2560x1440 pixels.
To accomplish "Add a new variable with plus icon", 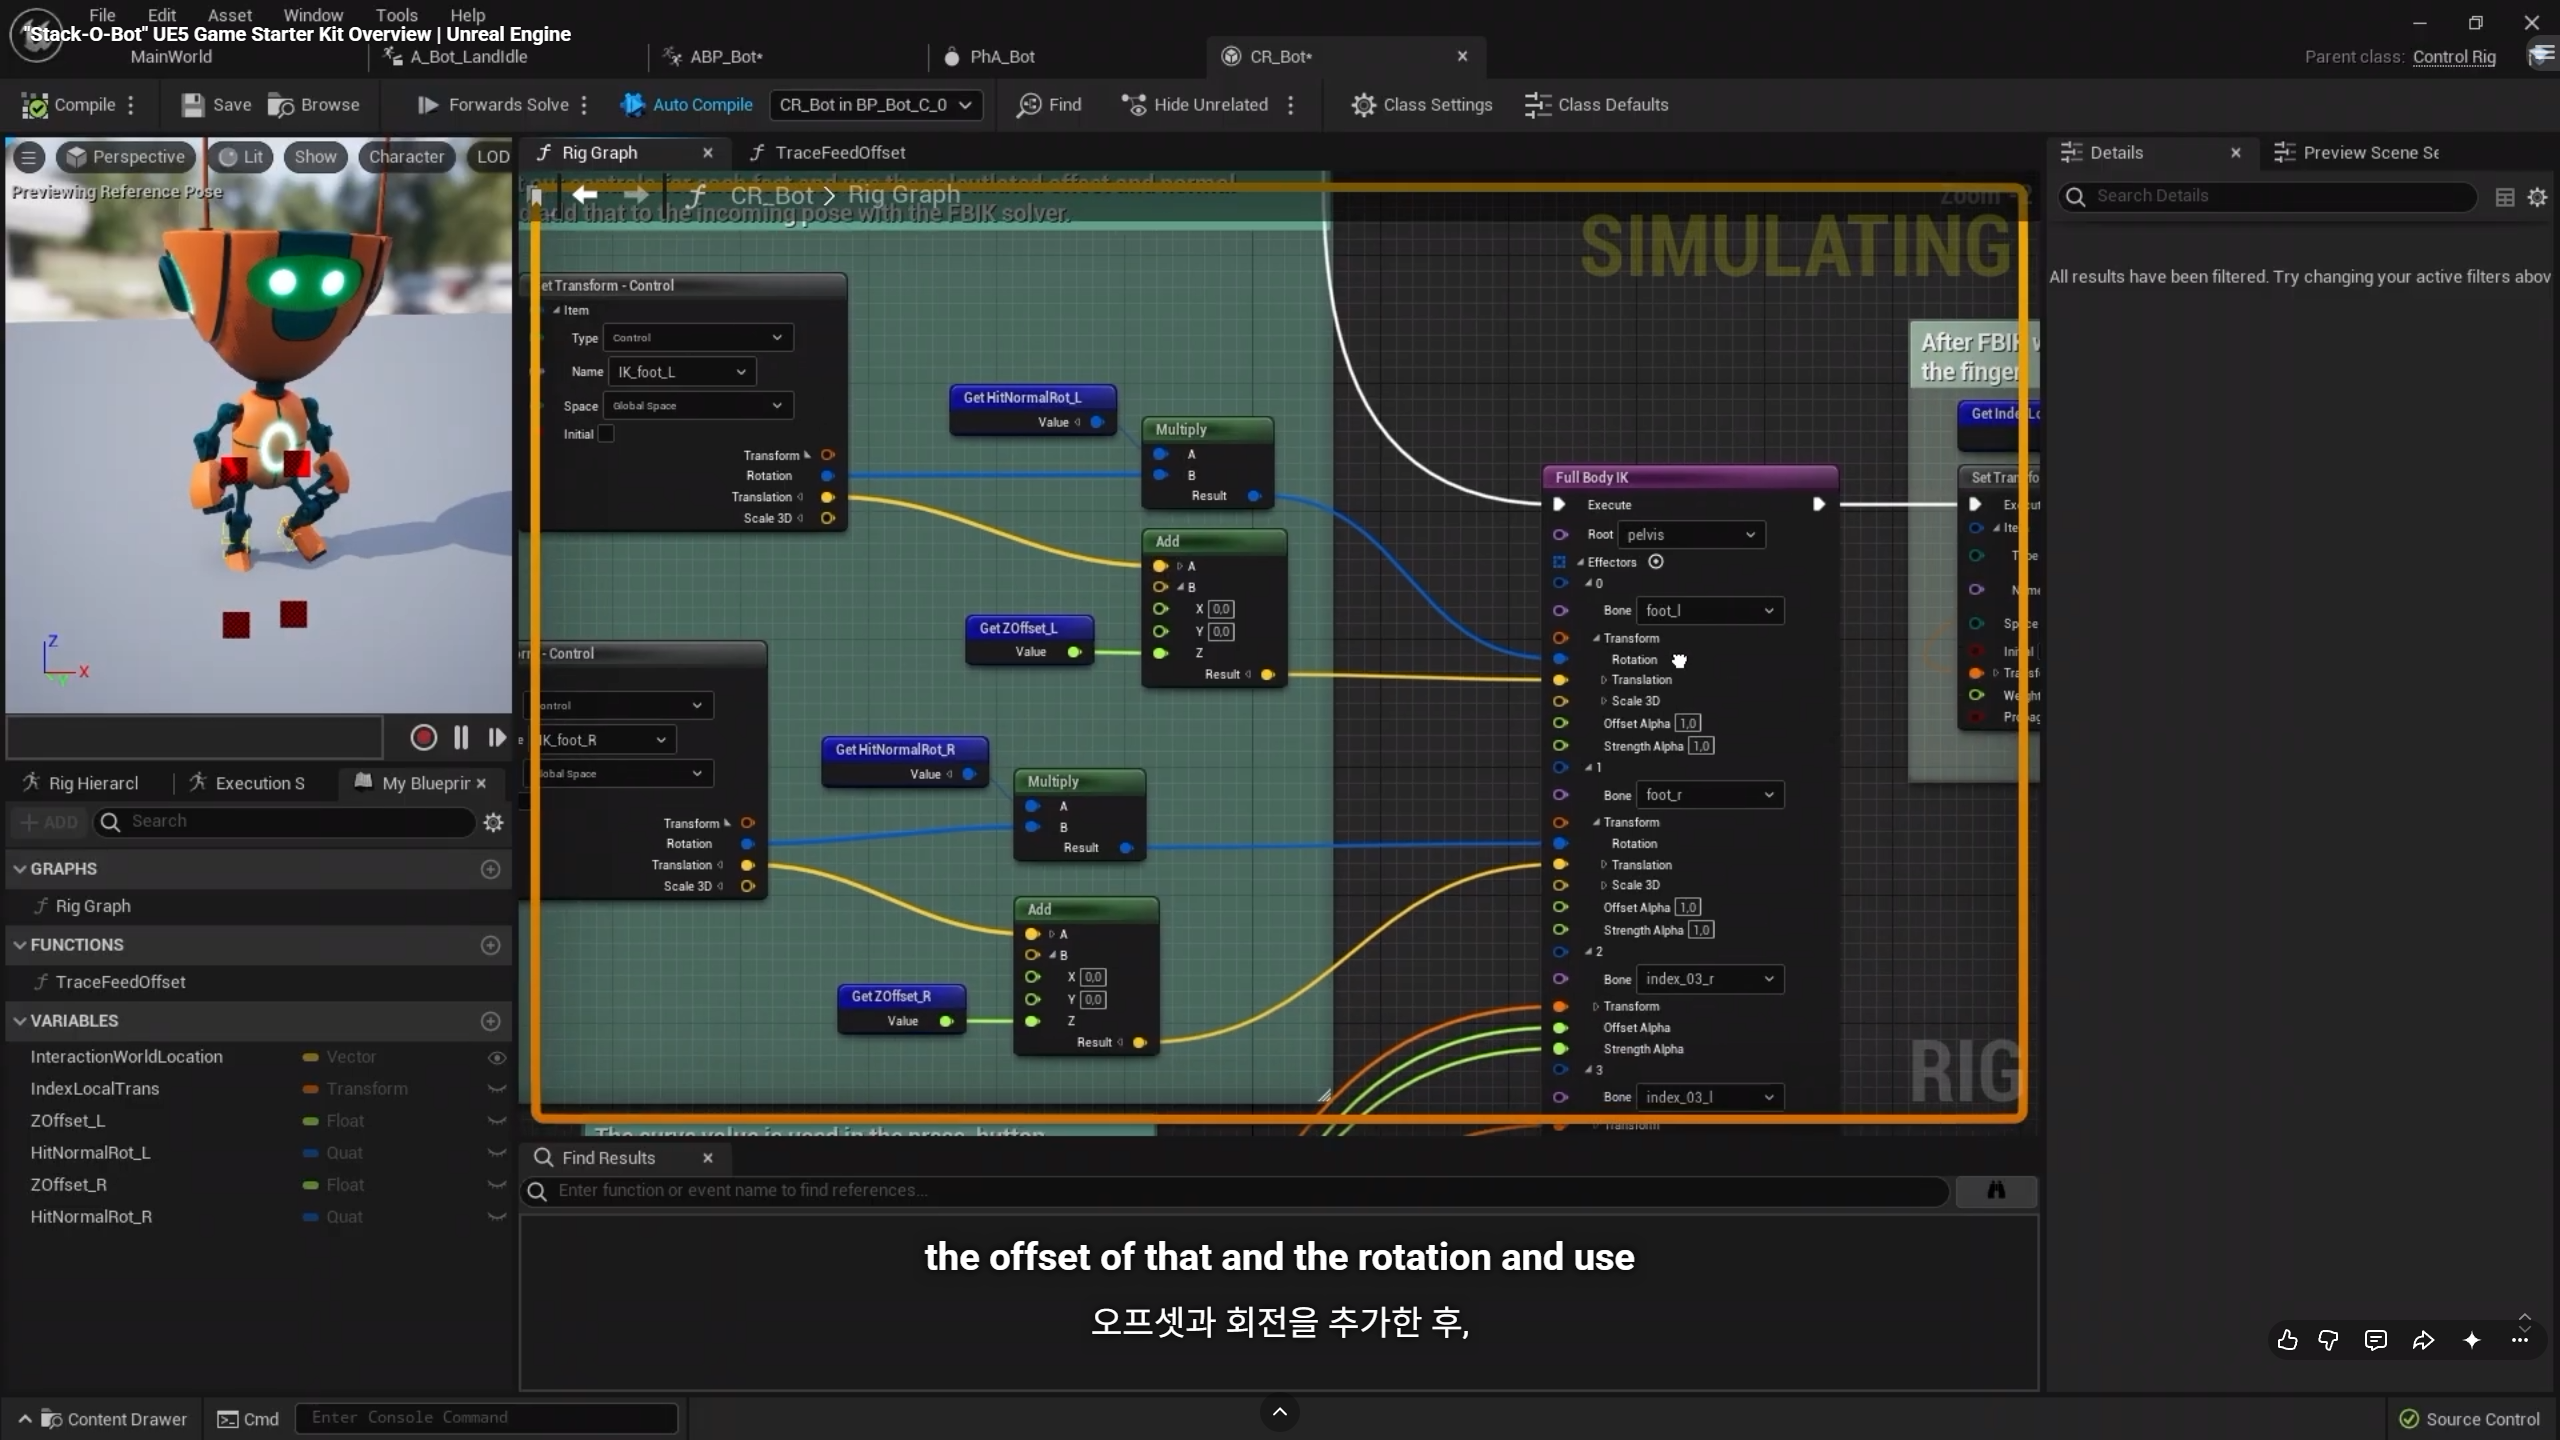I will [x=490, y=1021].
